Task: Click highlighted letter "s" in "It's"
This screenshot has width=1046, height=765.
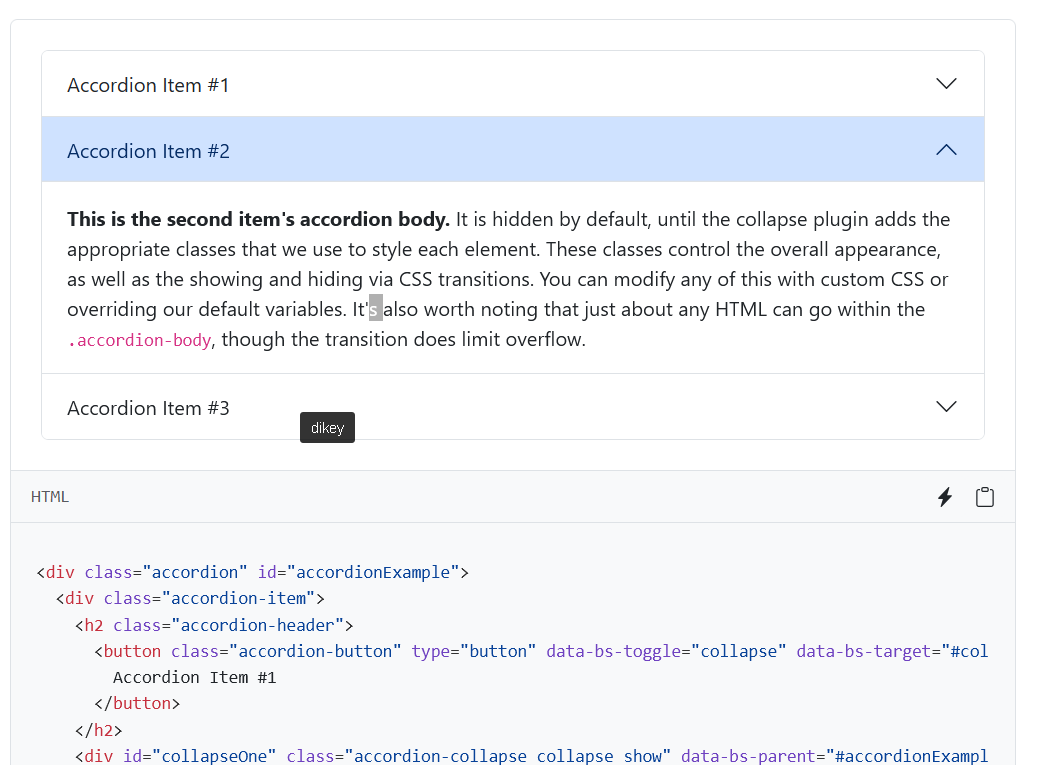Action: pyautogui.click(x=376, y=309)
